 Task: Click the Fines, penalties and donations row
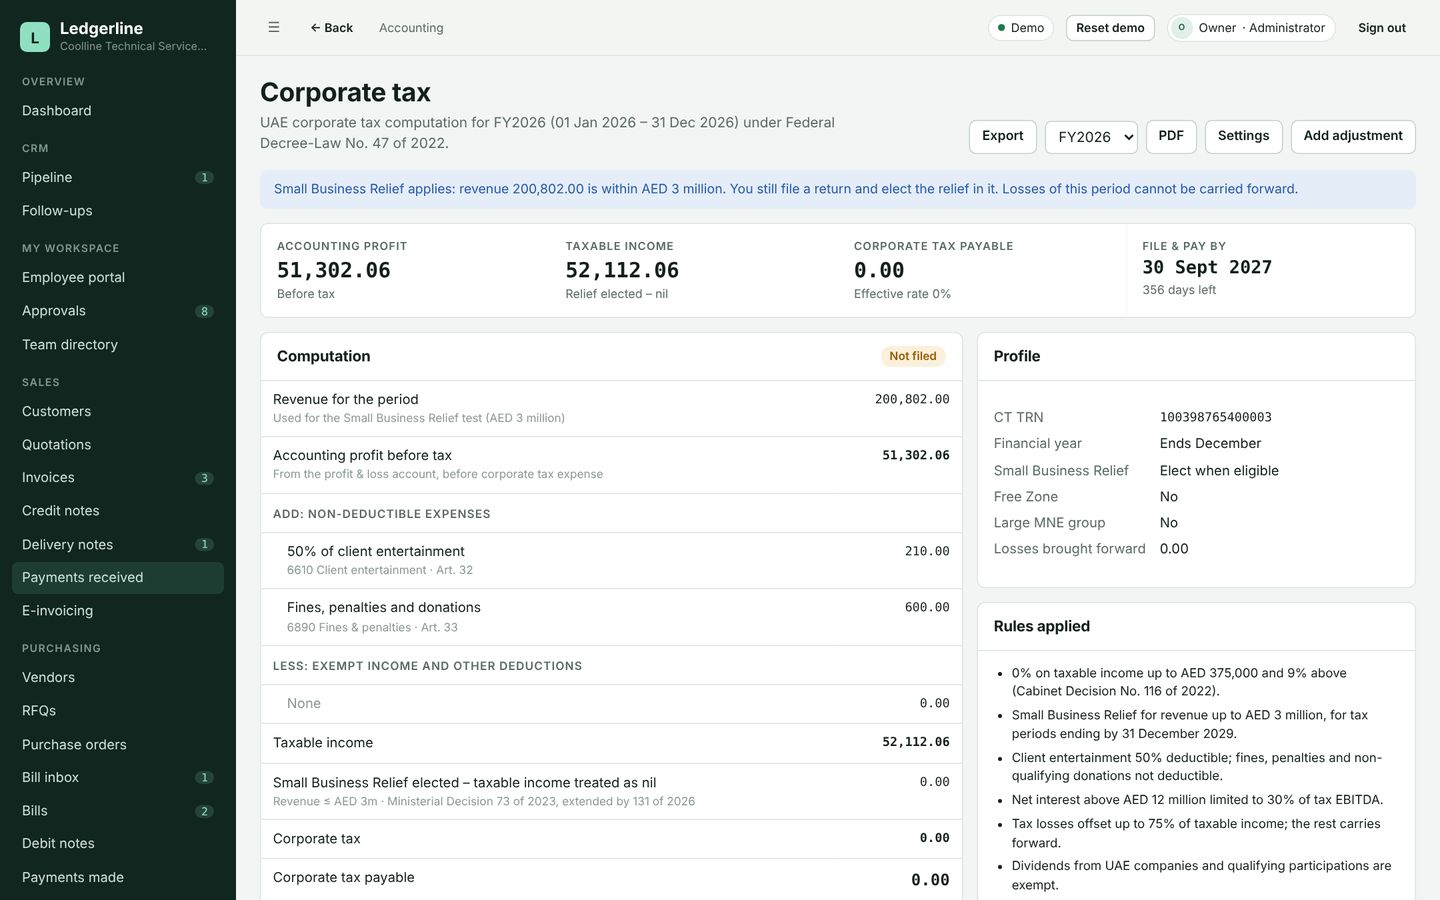(611, 617)
